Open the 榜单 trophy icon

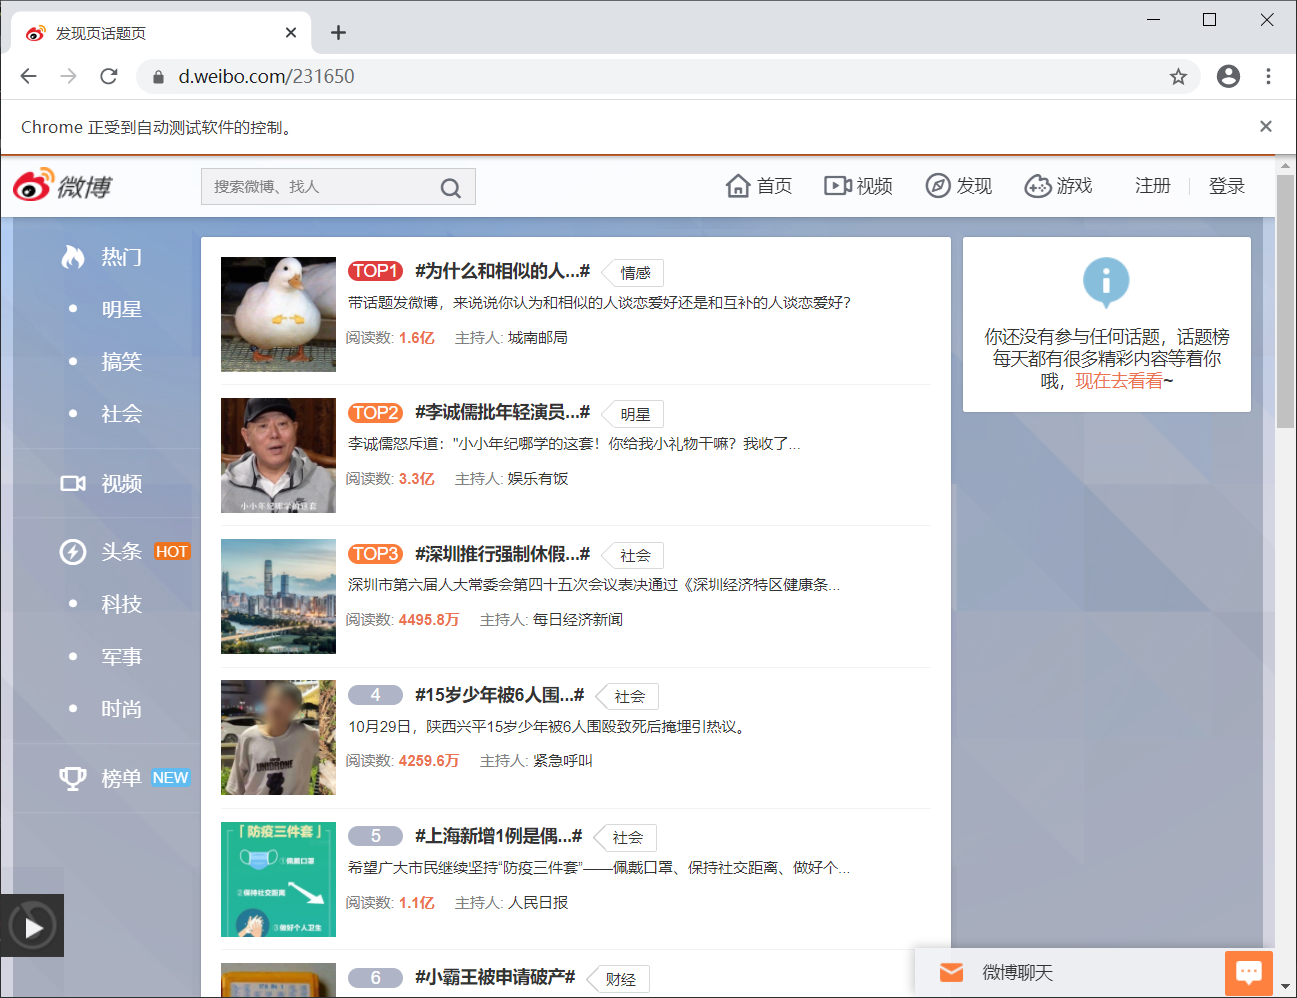[x=72, y=777]
